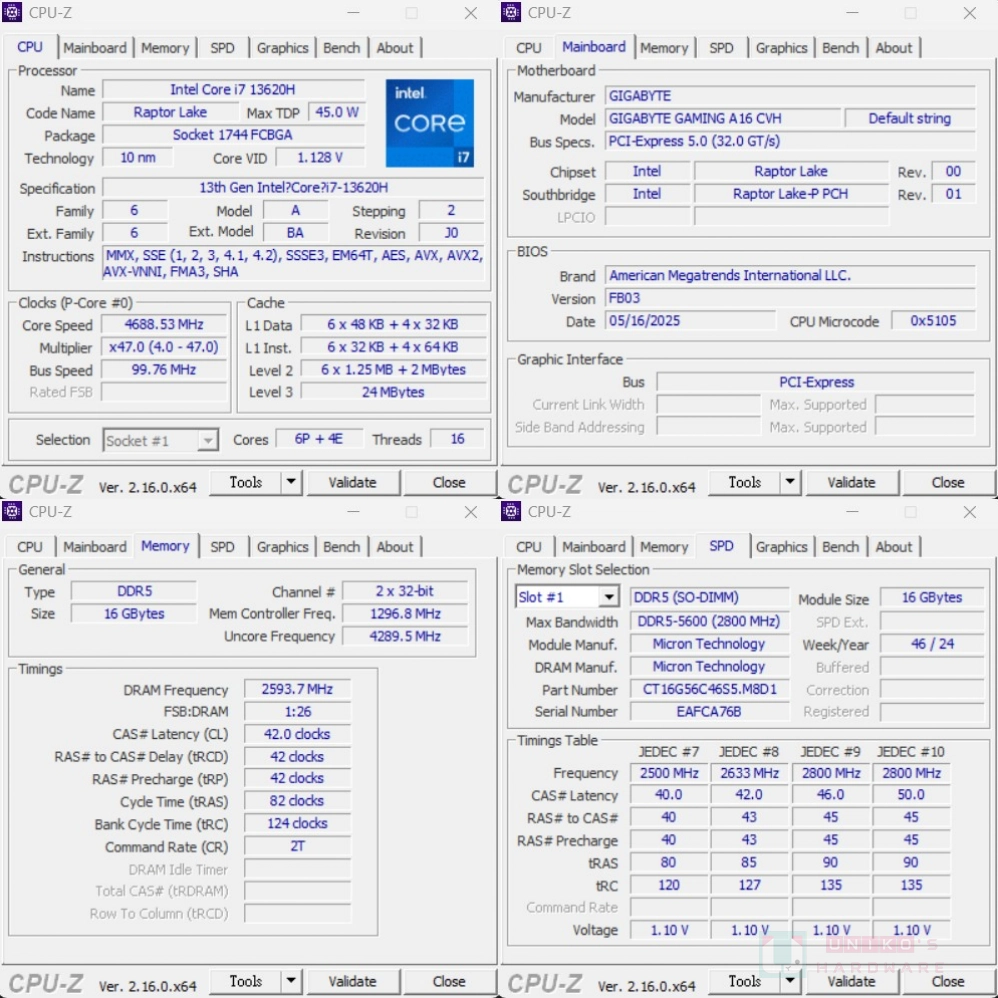The width and height of the screenshot is (998, 998).
Task: Click the CPU Microcode value '0x5105'
Action: 933,321
